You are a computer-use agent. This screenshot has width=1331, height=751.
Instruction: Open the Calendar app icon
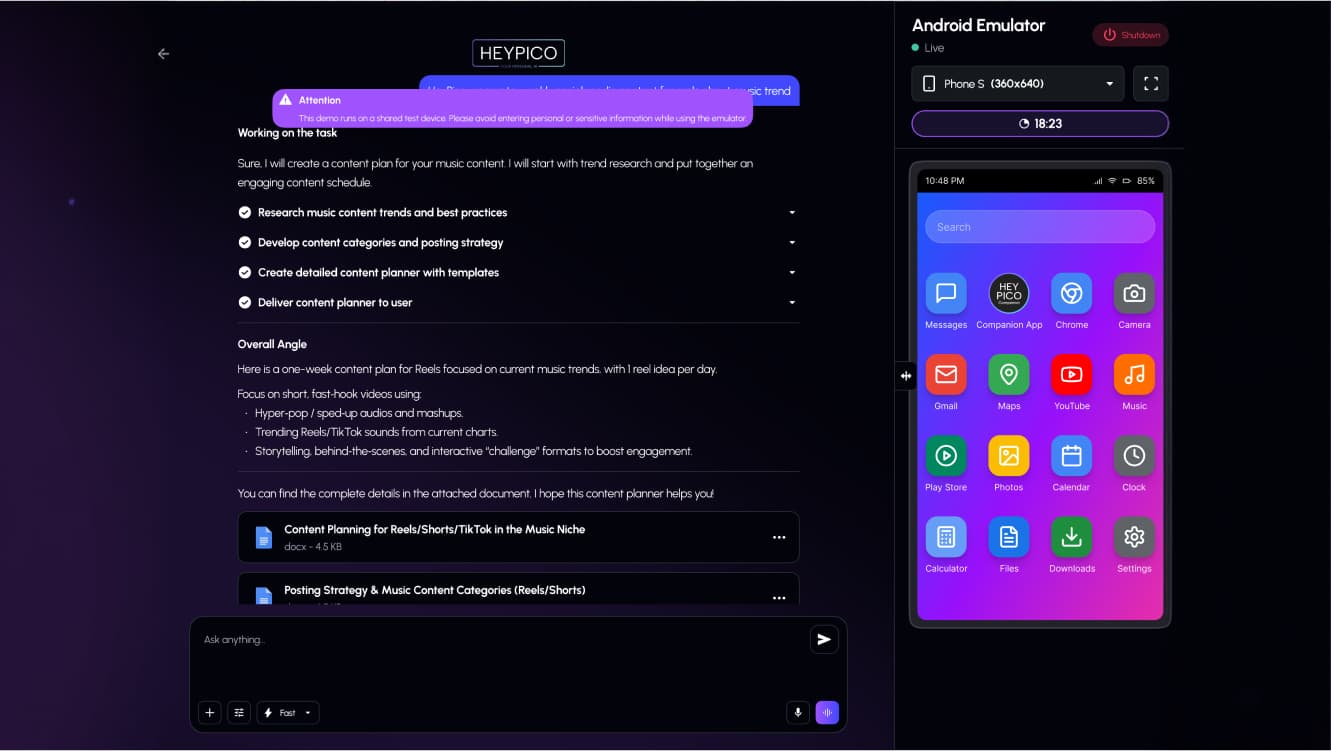[1071, 456]
